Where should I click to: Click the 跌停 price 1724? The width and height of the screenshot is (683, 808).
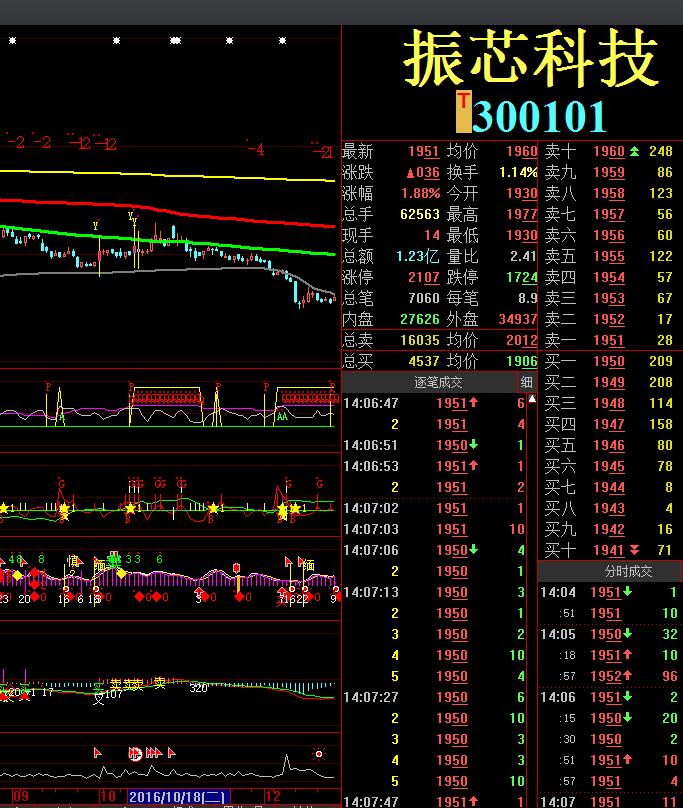[522, 278]
